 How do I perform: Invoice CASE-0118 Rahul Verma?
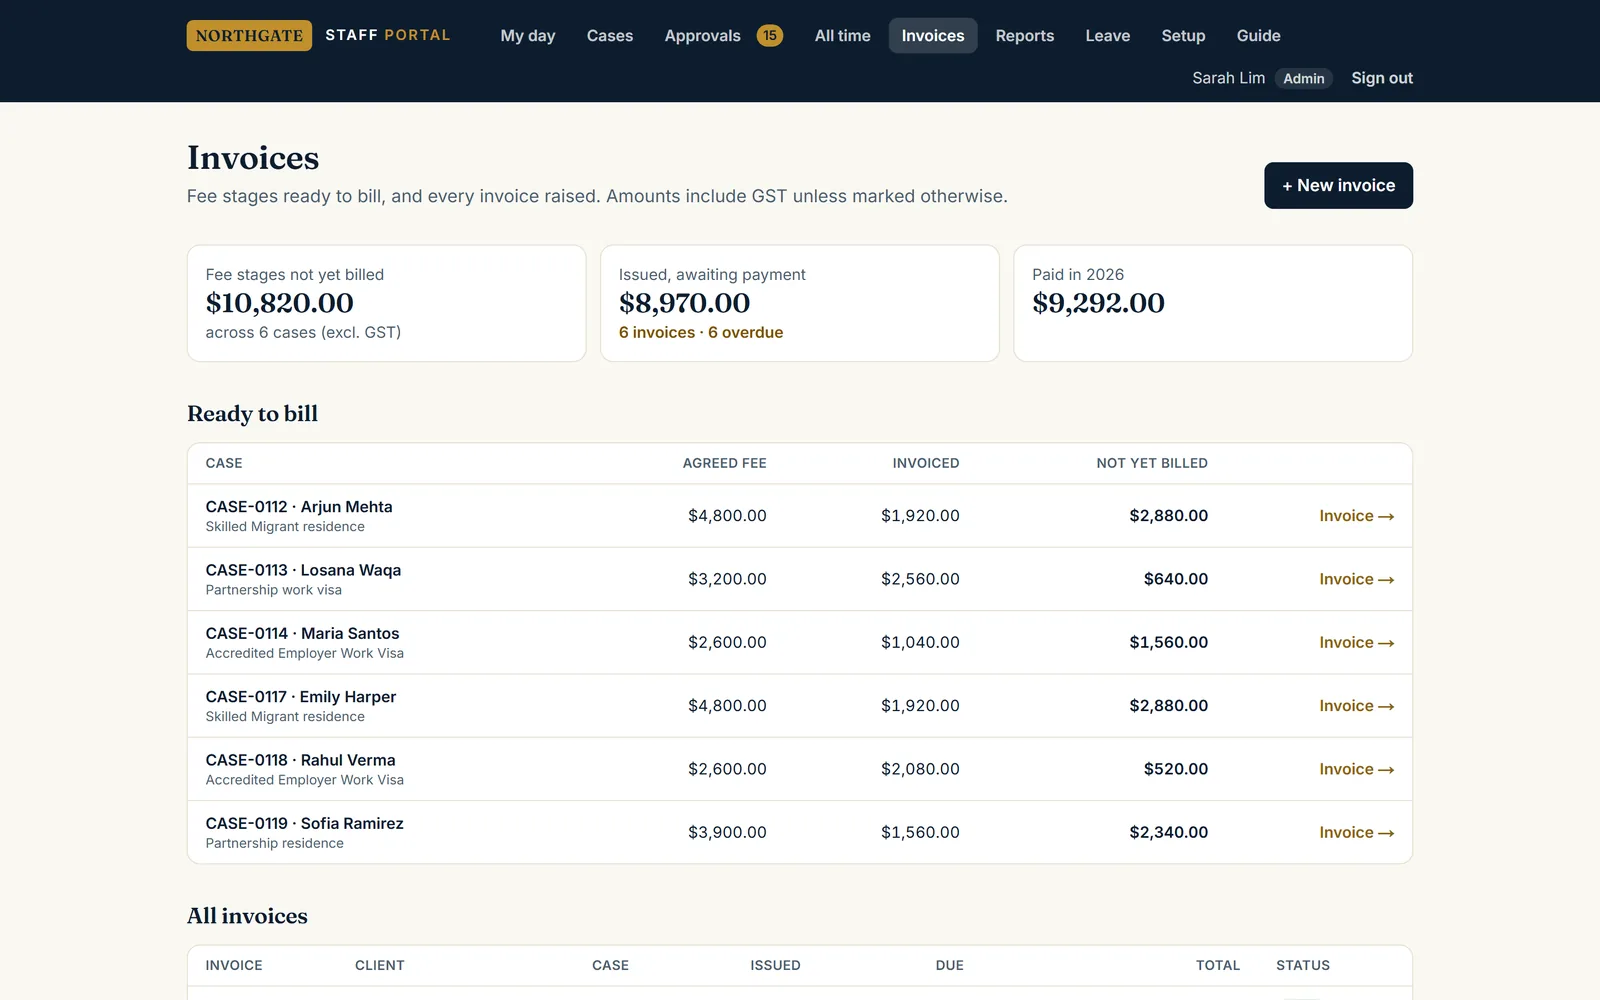coord(1356,769)
